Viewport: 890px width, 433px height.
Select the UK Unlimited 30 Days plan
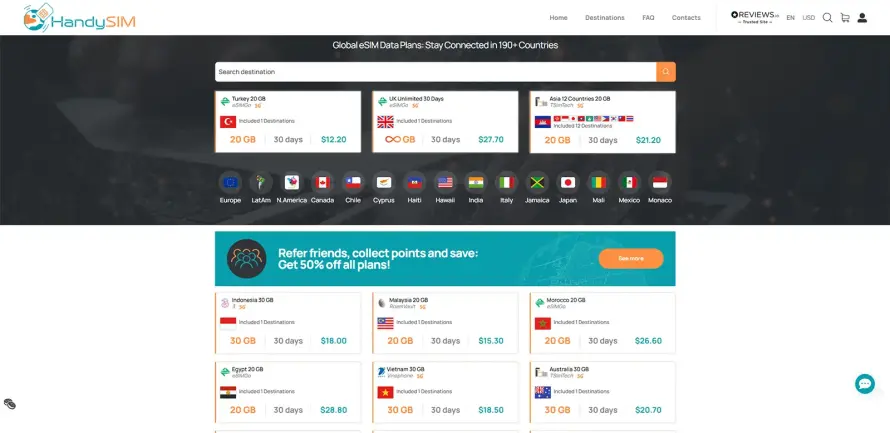click(445, 122)
